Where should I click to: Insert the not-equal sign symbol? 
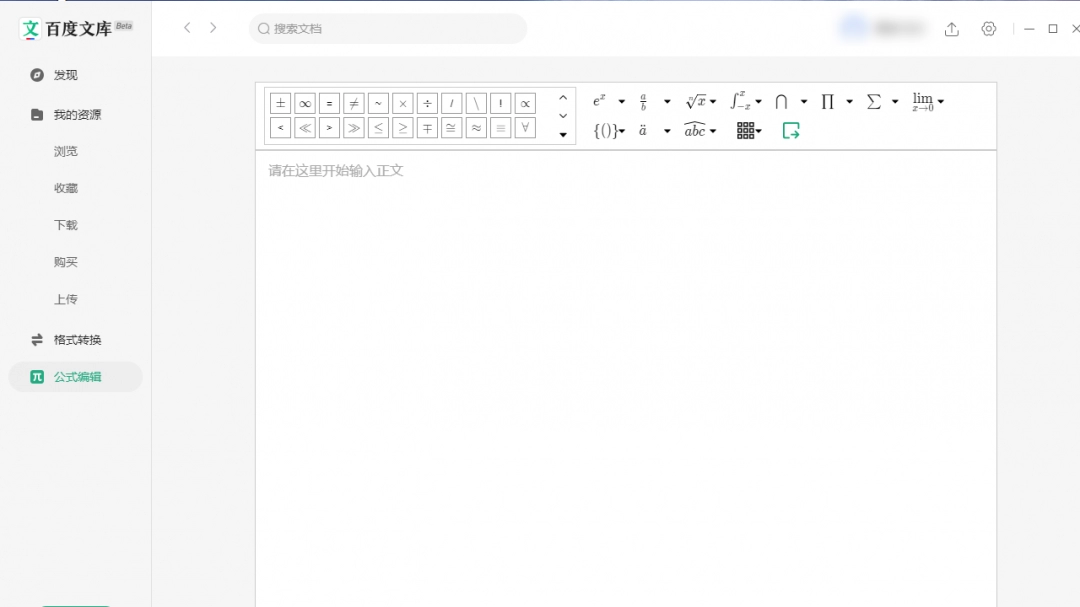coord(354,103)
